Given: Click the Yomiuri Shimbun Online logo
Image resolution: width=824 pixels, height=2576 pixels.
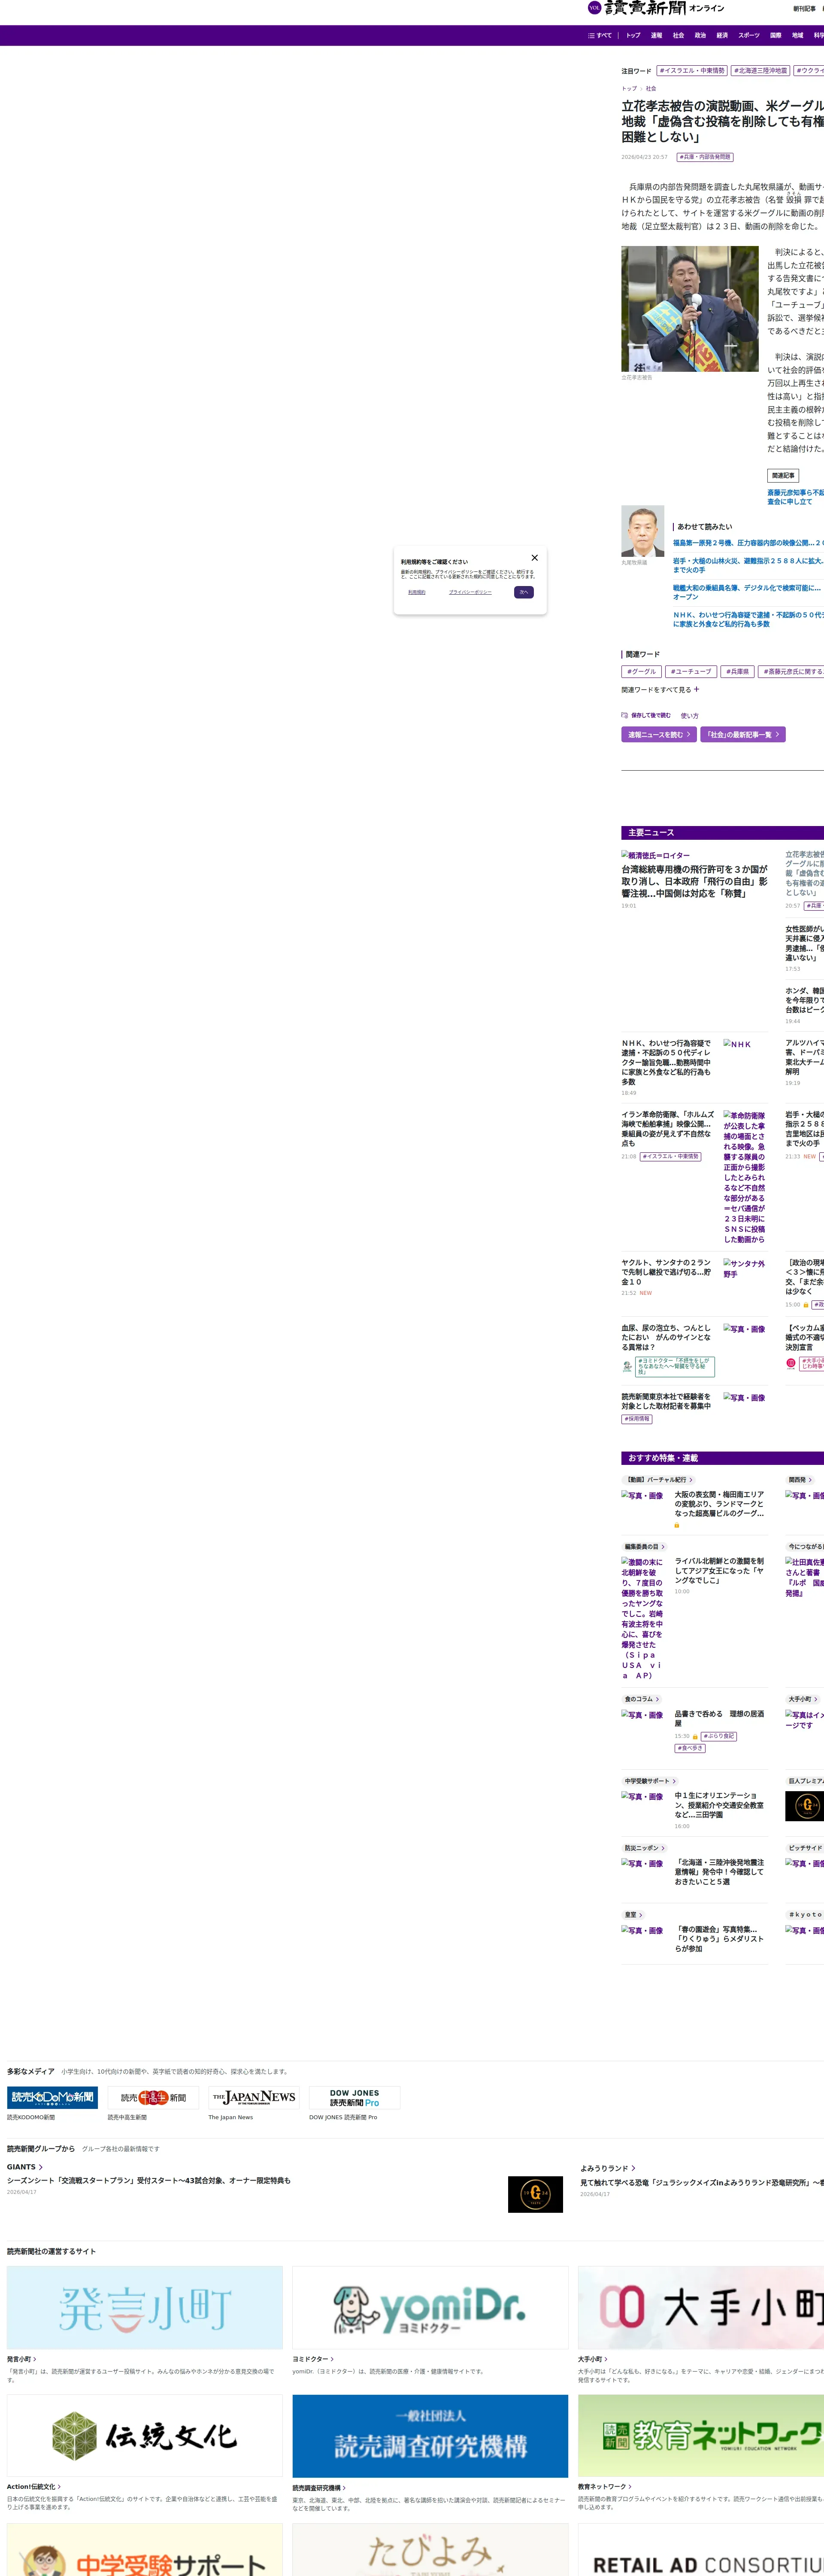Looking at the screenshot, I should (656, 8).
